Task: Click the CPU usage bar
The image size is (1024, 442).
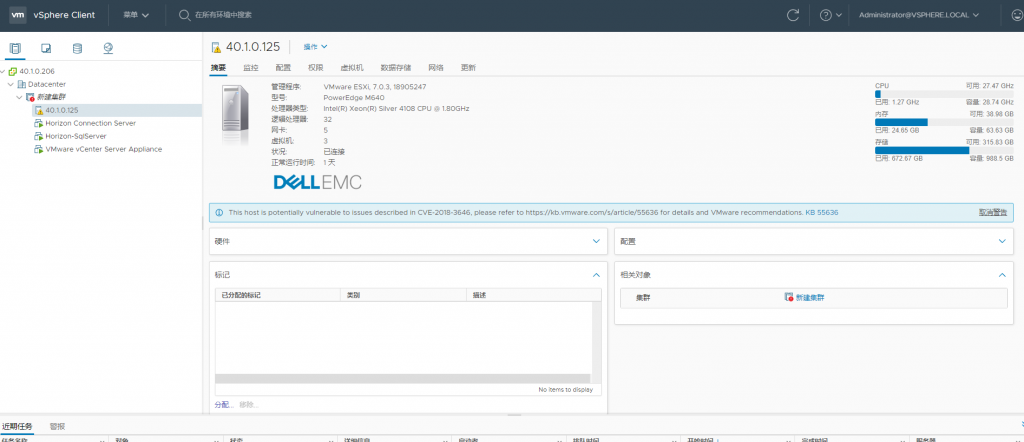Action: [x=944, y=94]
